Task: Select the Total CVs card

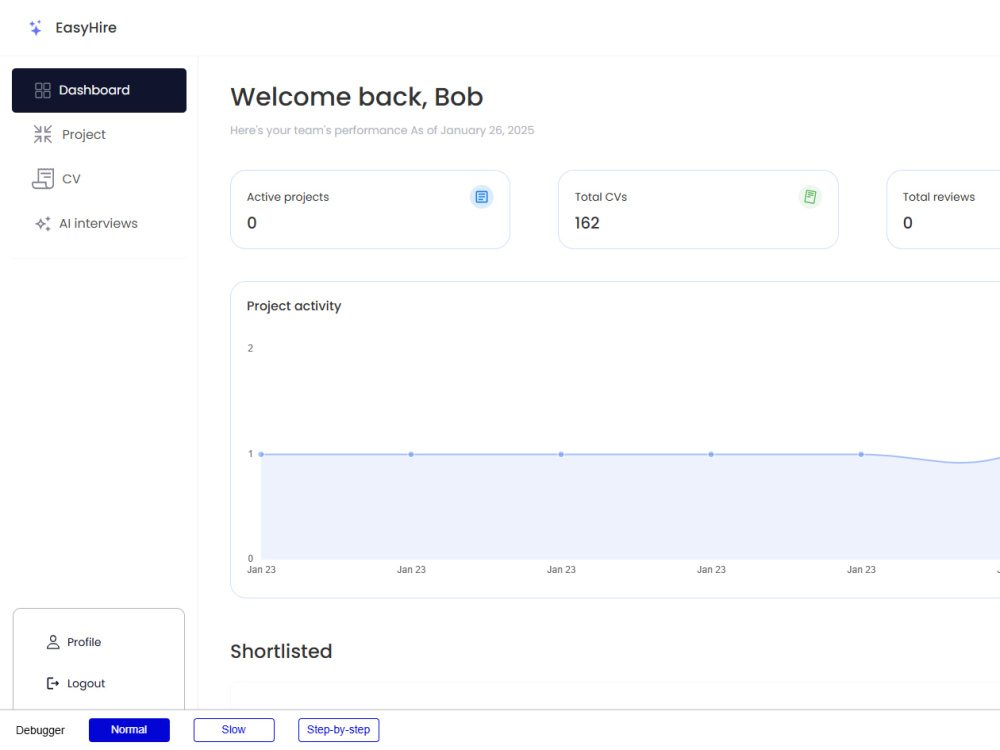Action: point(698,210)
